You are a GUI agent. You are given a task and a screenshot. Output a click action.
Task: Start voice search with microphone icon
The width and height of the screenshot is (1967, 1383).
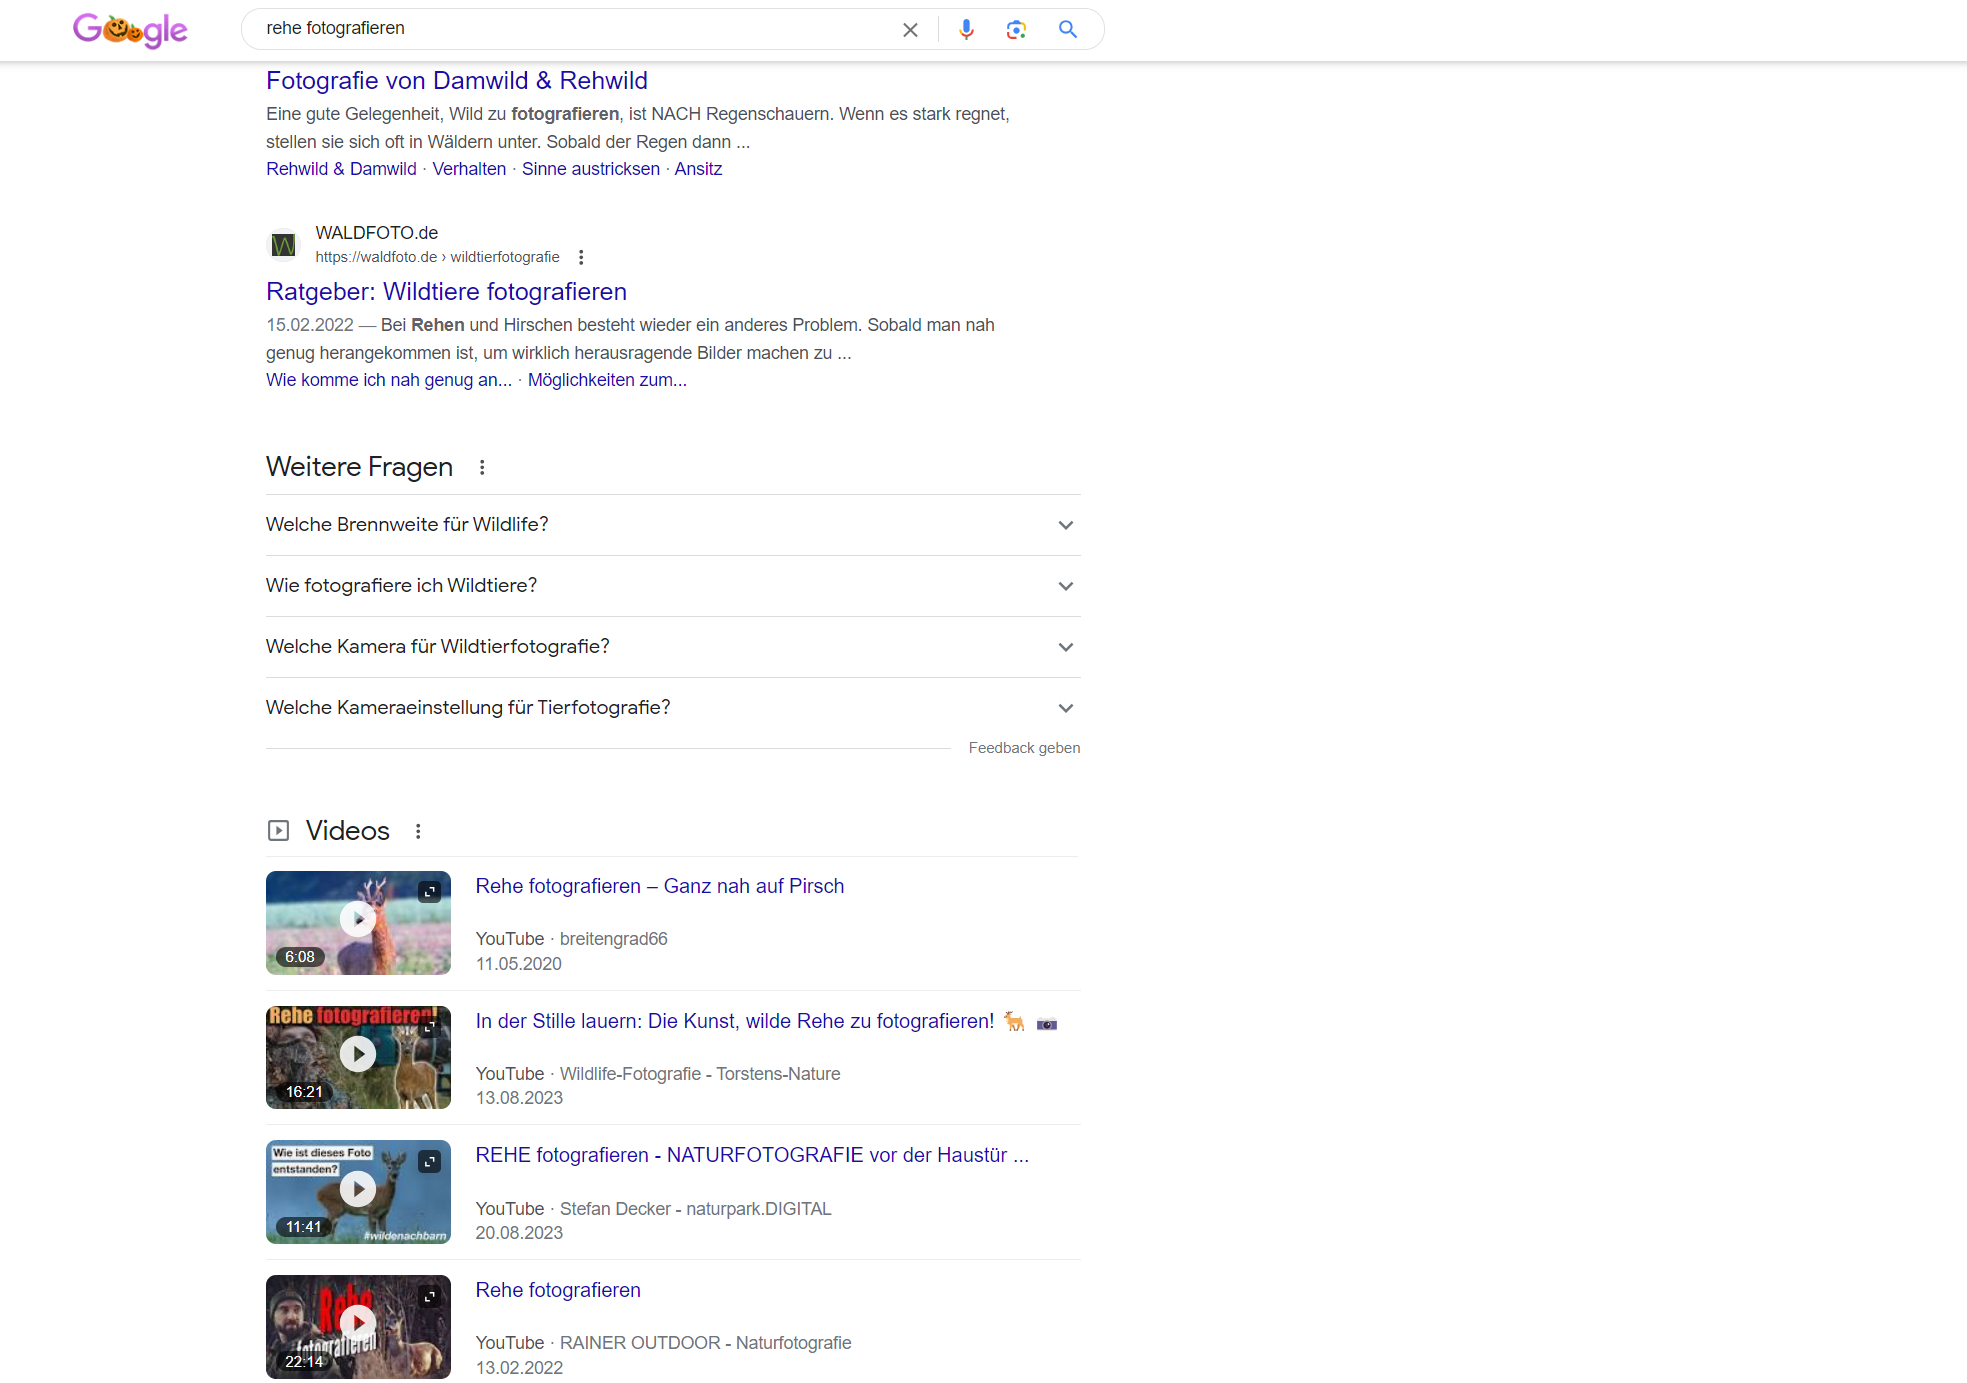966,30
